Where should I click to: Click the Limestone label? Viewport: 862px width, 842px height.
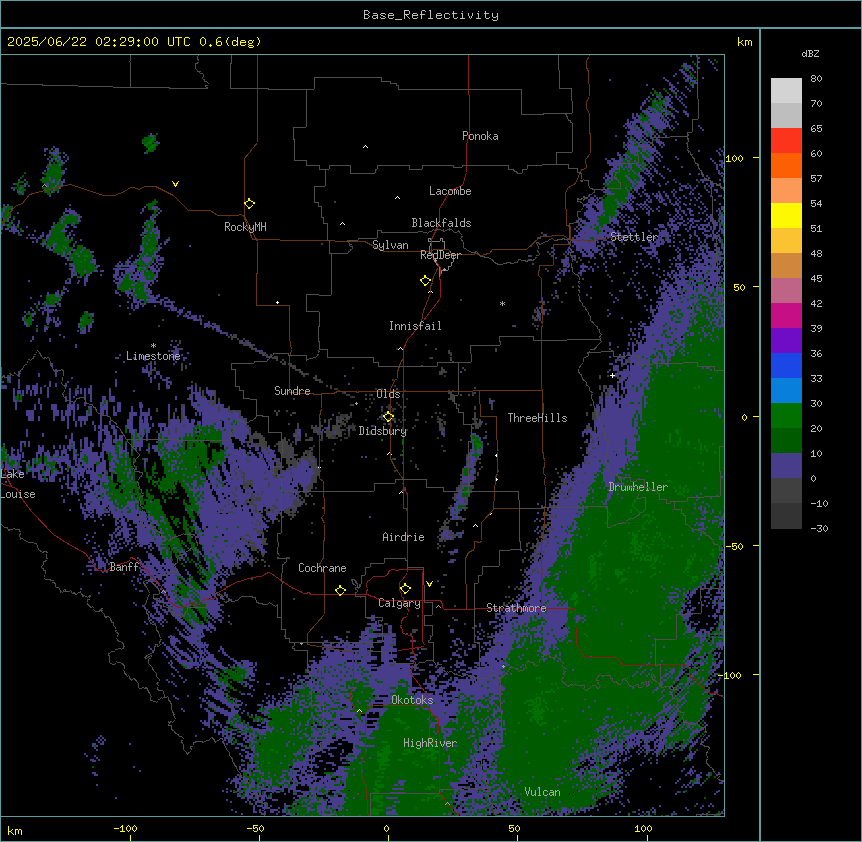point(153,356)
